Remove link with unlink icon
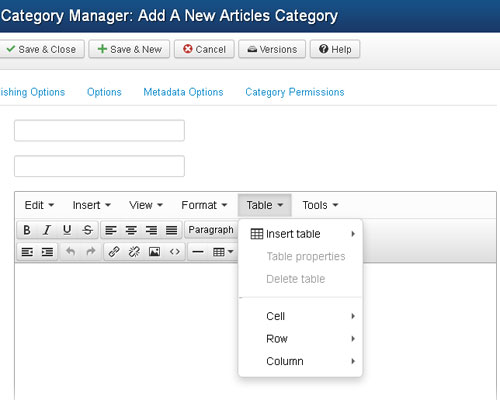The image size is (500, 400). [x=134, y=252]
